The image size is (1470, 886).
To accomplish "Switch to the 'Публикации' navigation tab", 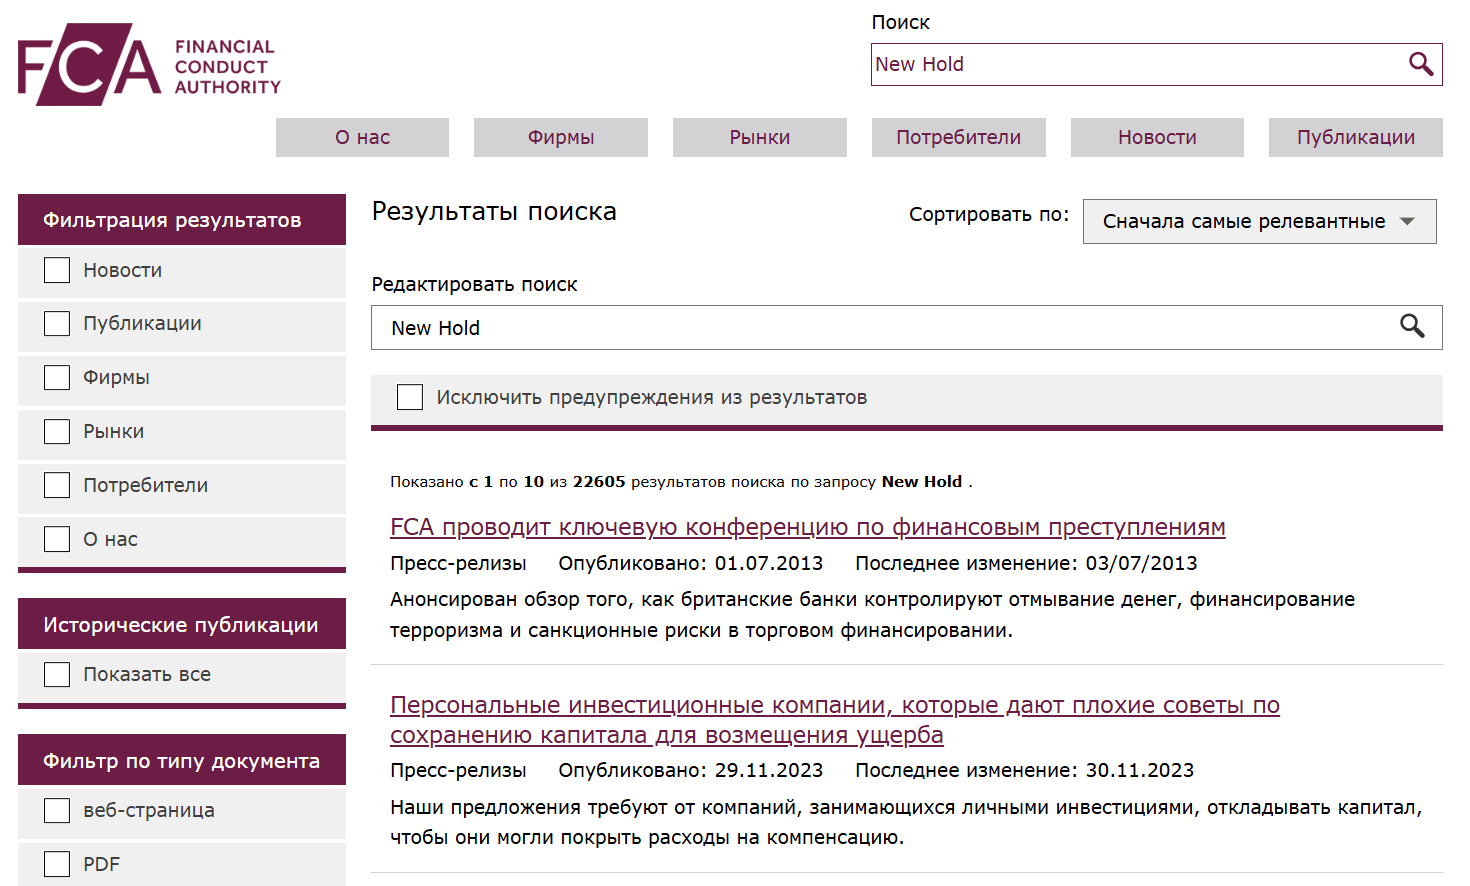I will tap(1355, 137).
